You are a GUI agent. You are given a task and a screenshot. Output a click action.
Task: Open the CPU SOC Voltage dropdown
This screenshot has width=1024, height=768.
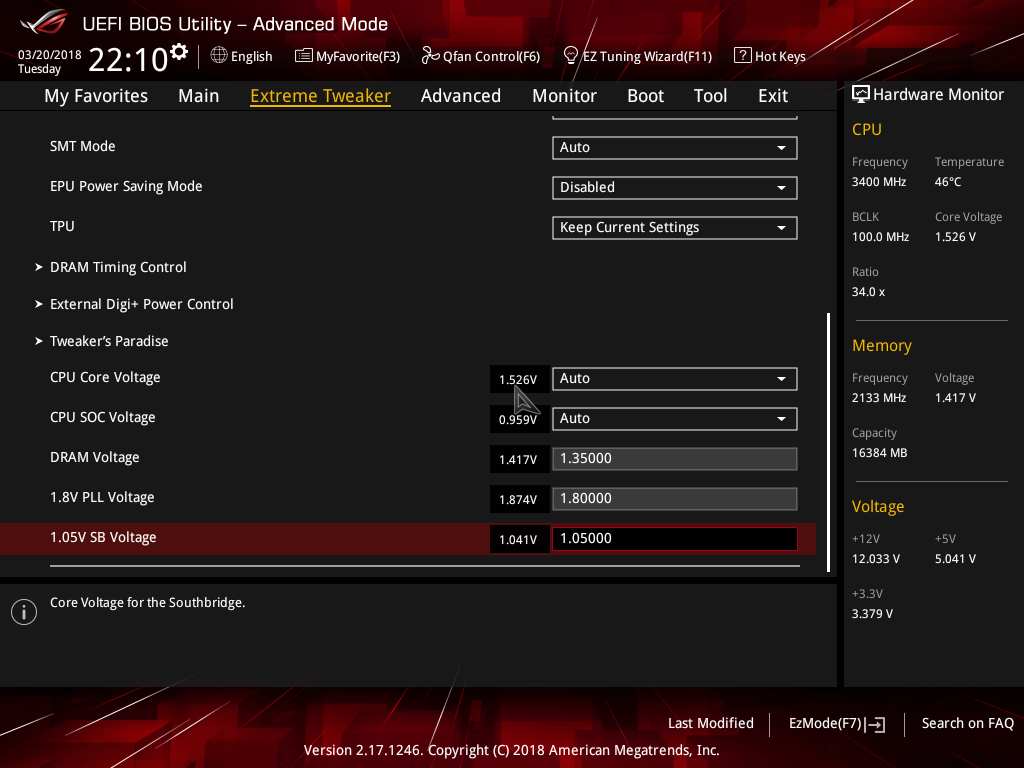(x=675, y=419)
